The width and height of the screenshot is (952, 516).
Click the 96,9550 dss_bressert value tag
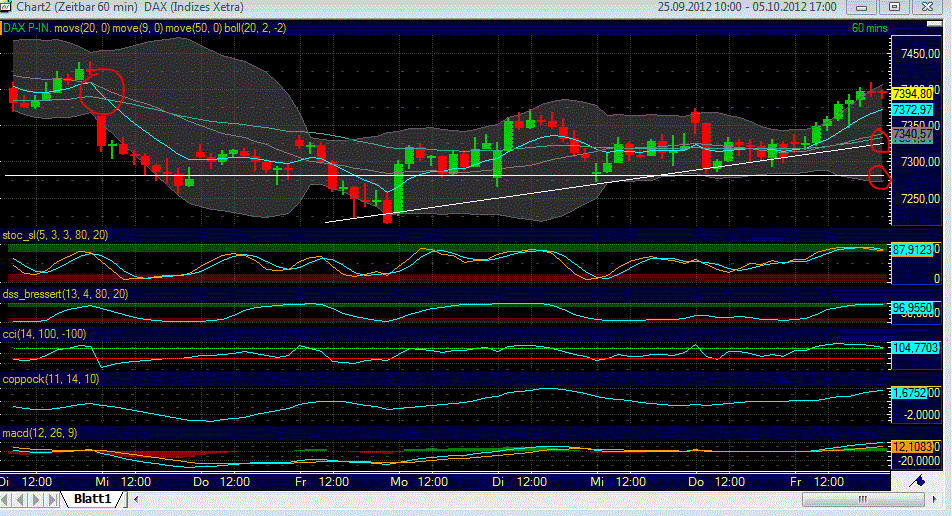(x=913, y=308)
